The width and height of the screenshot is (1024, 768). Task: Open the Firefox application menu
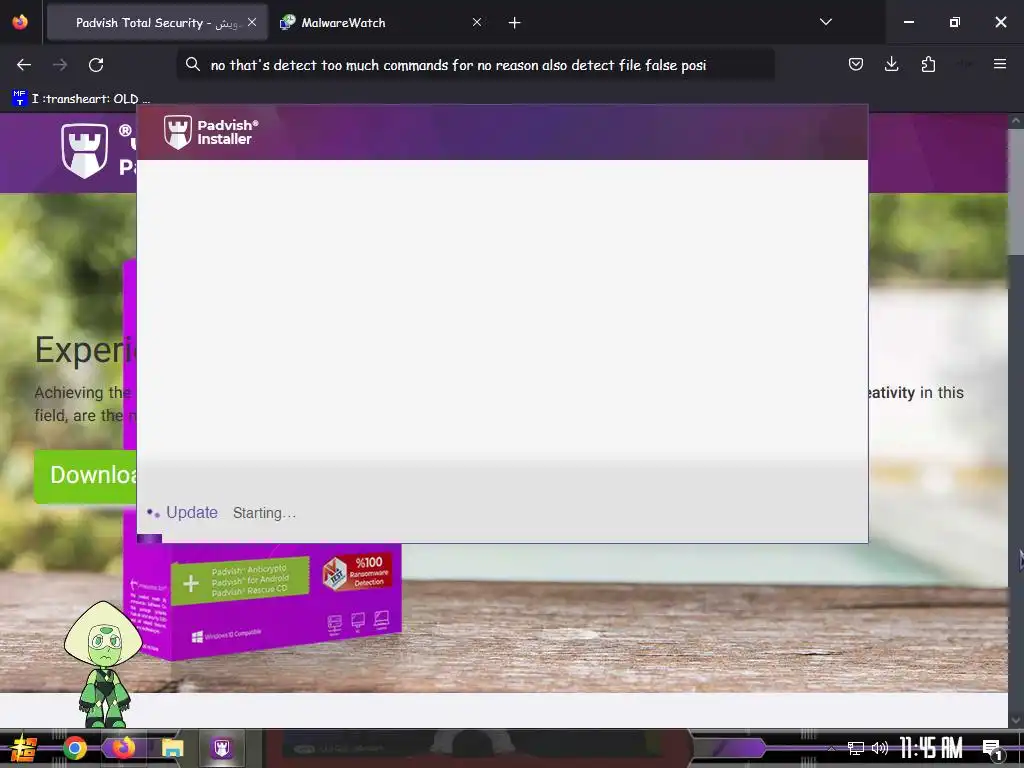(1000, 64)
